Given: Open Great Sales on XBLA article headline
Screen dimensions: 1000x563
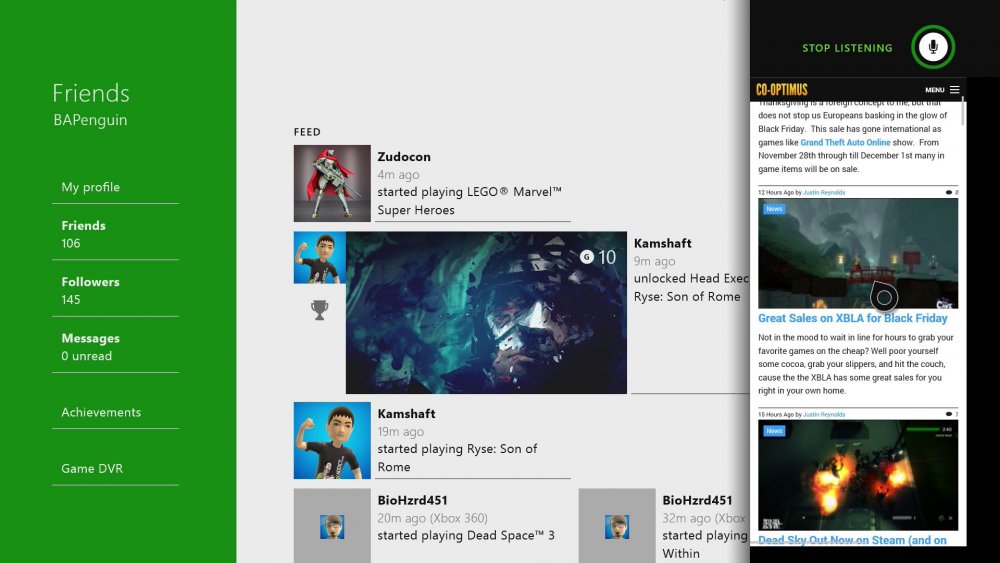Looking at the screenshot, I should [x=852, y=318].
